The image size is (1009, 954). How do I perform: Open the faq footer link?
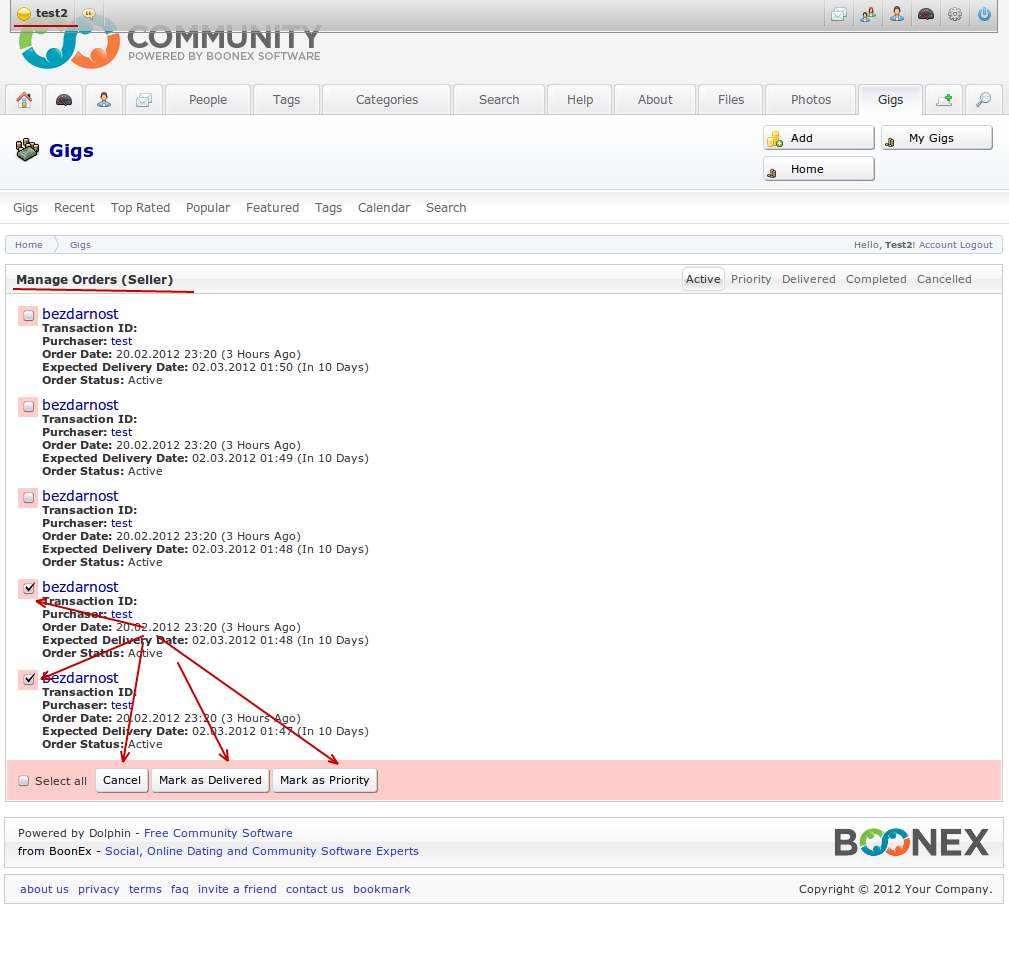pos(180,889)
